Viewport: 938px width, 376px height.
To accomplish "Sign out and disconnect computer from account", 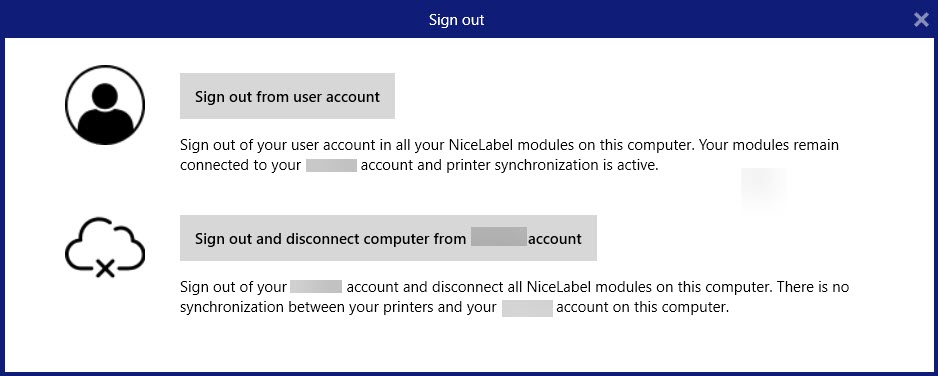I will (388, 238).
